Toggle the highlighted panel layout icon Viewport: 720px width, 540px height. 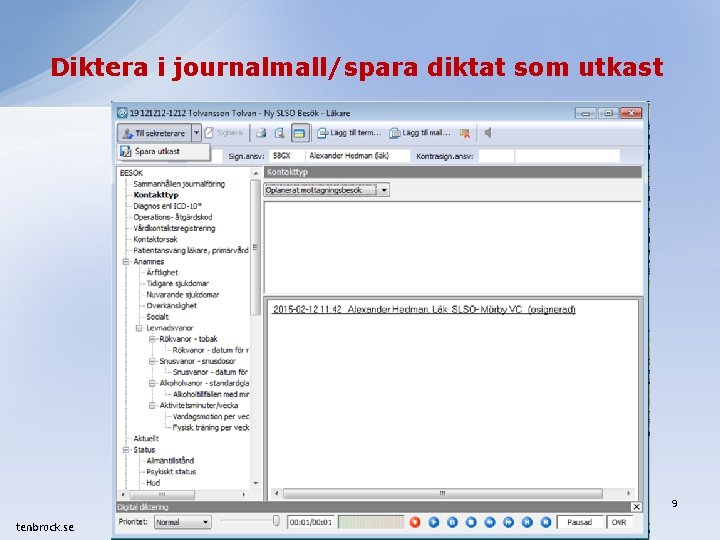click(299, 134)
